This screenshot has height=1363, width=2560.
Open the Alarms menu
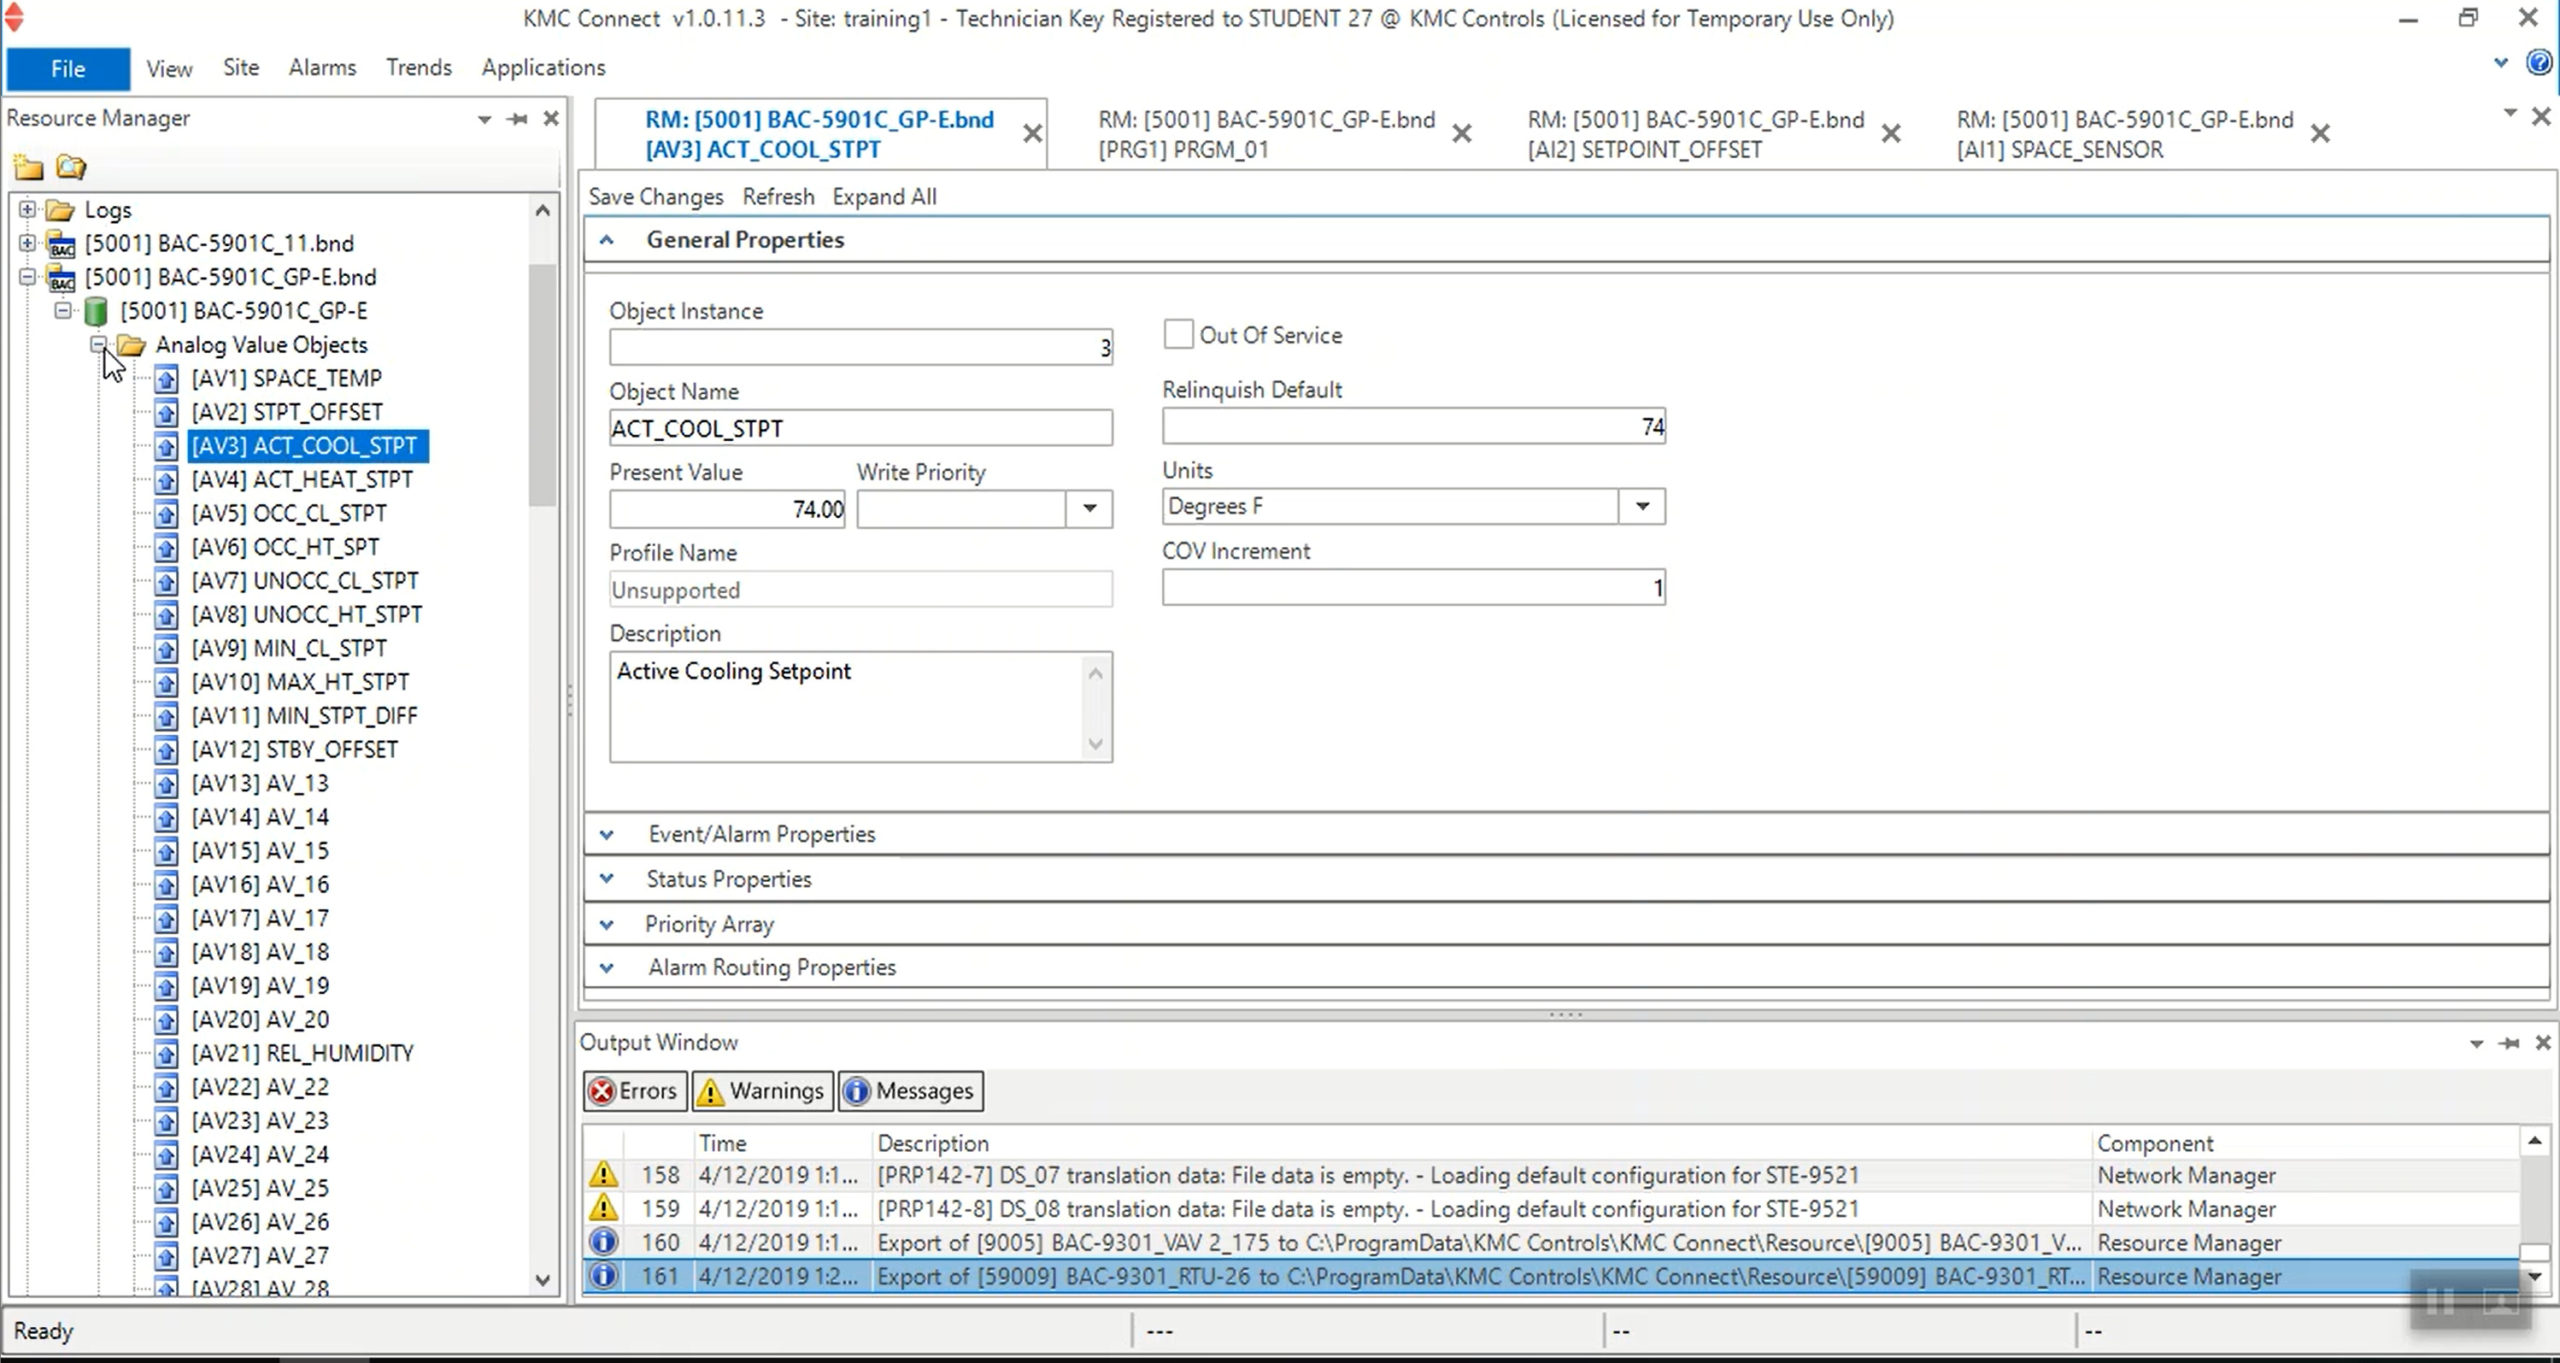tap(320, 66)
